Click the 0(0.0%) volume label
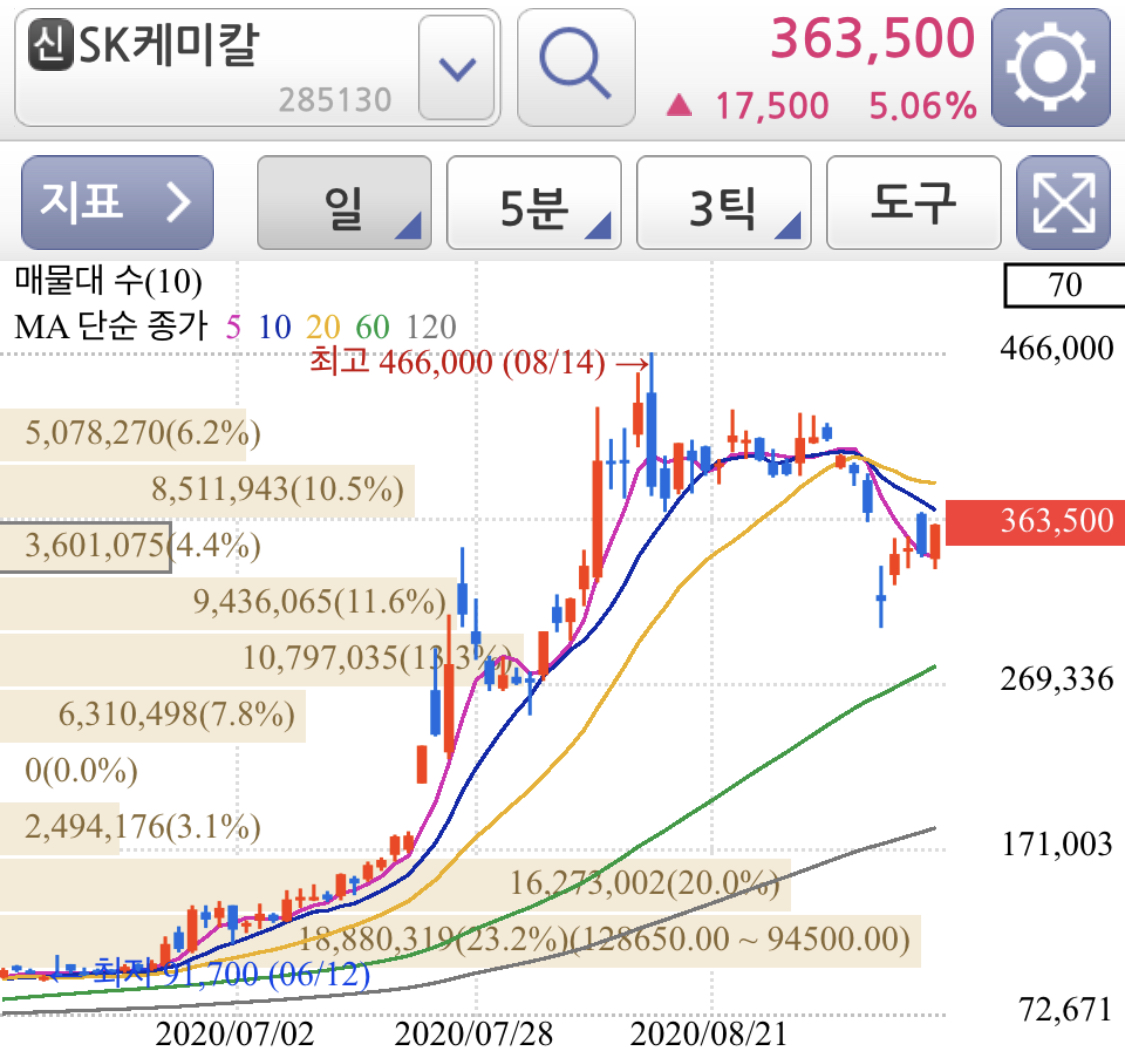The image size is (1125, 1047). [81, 771]
